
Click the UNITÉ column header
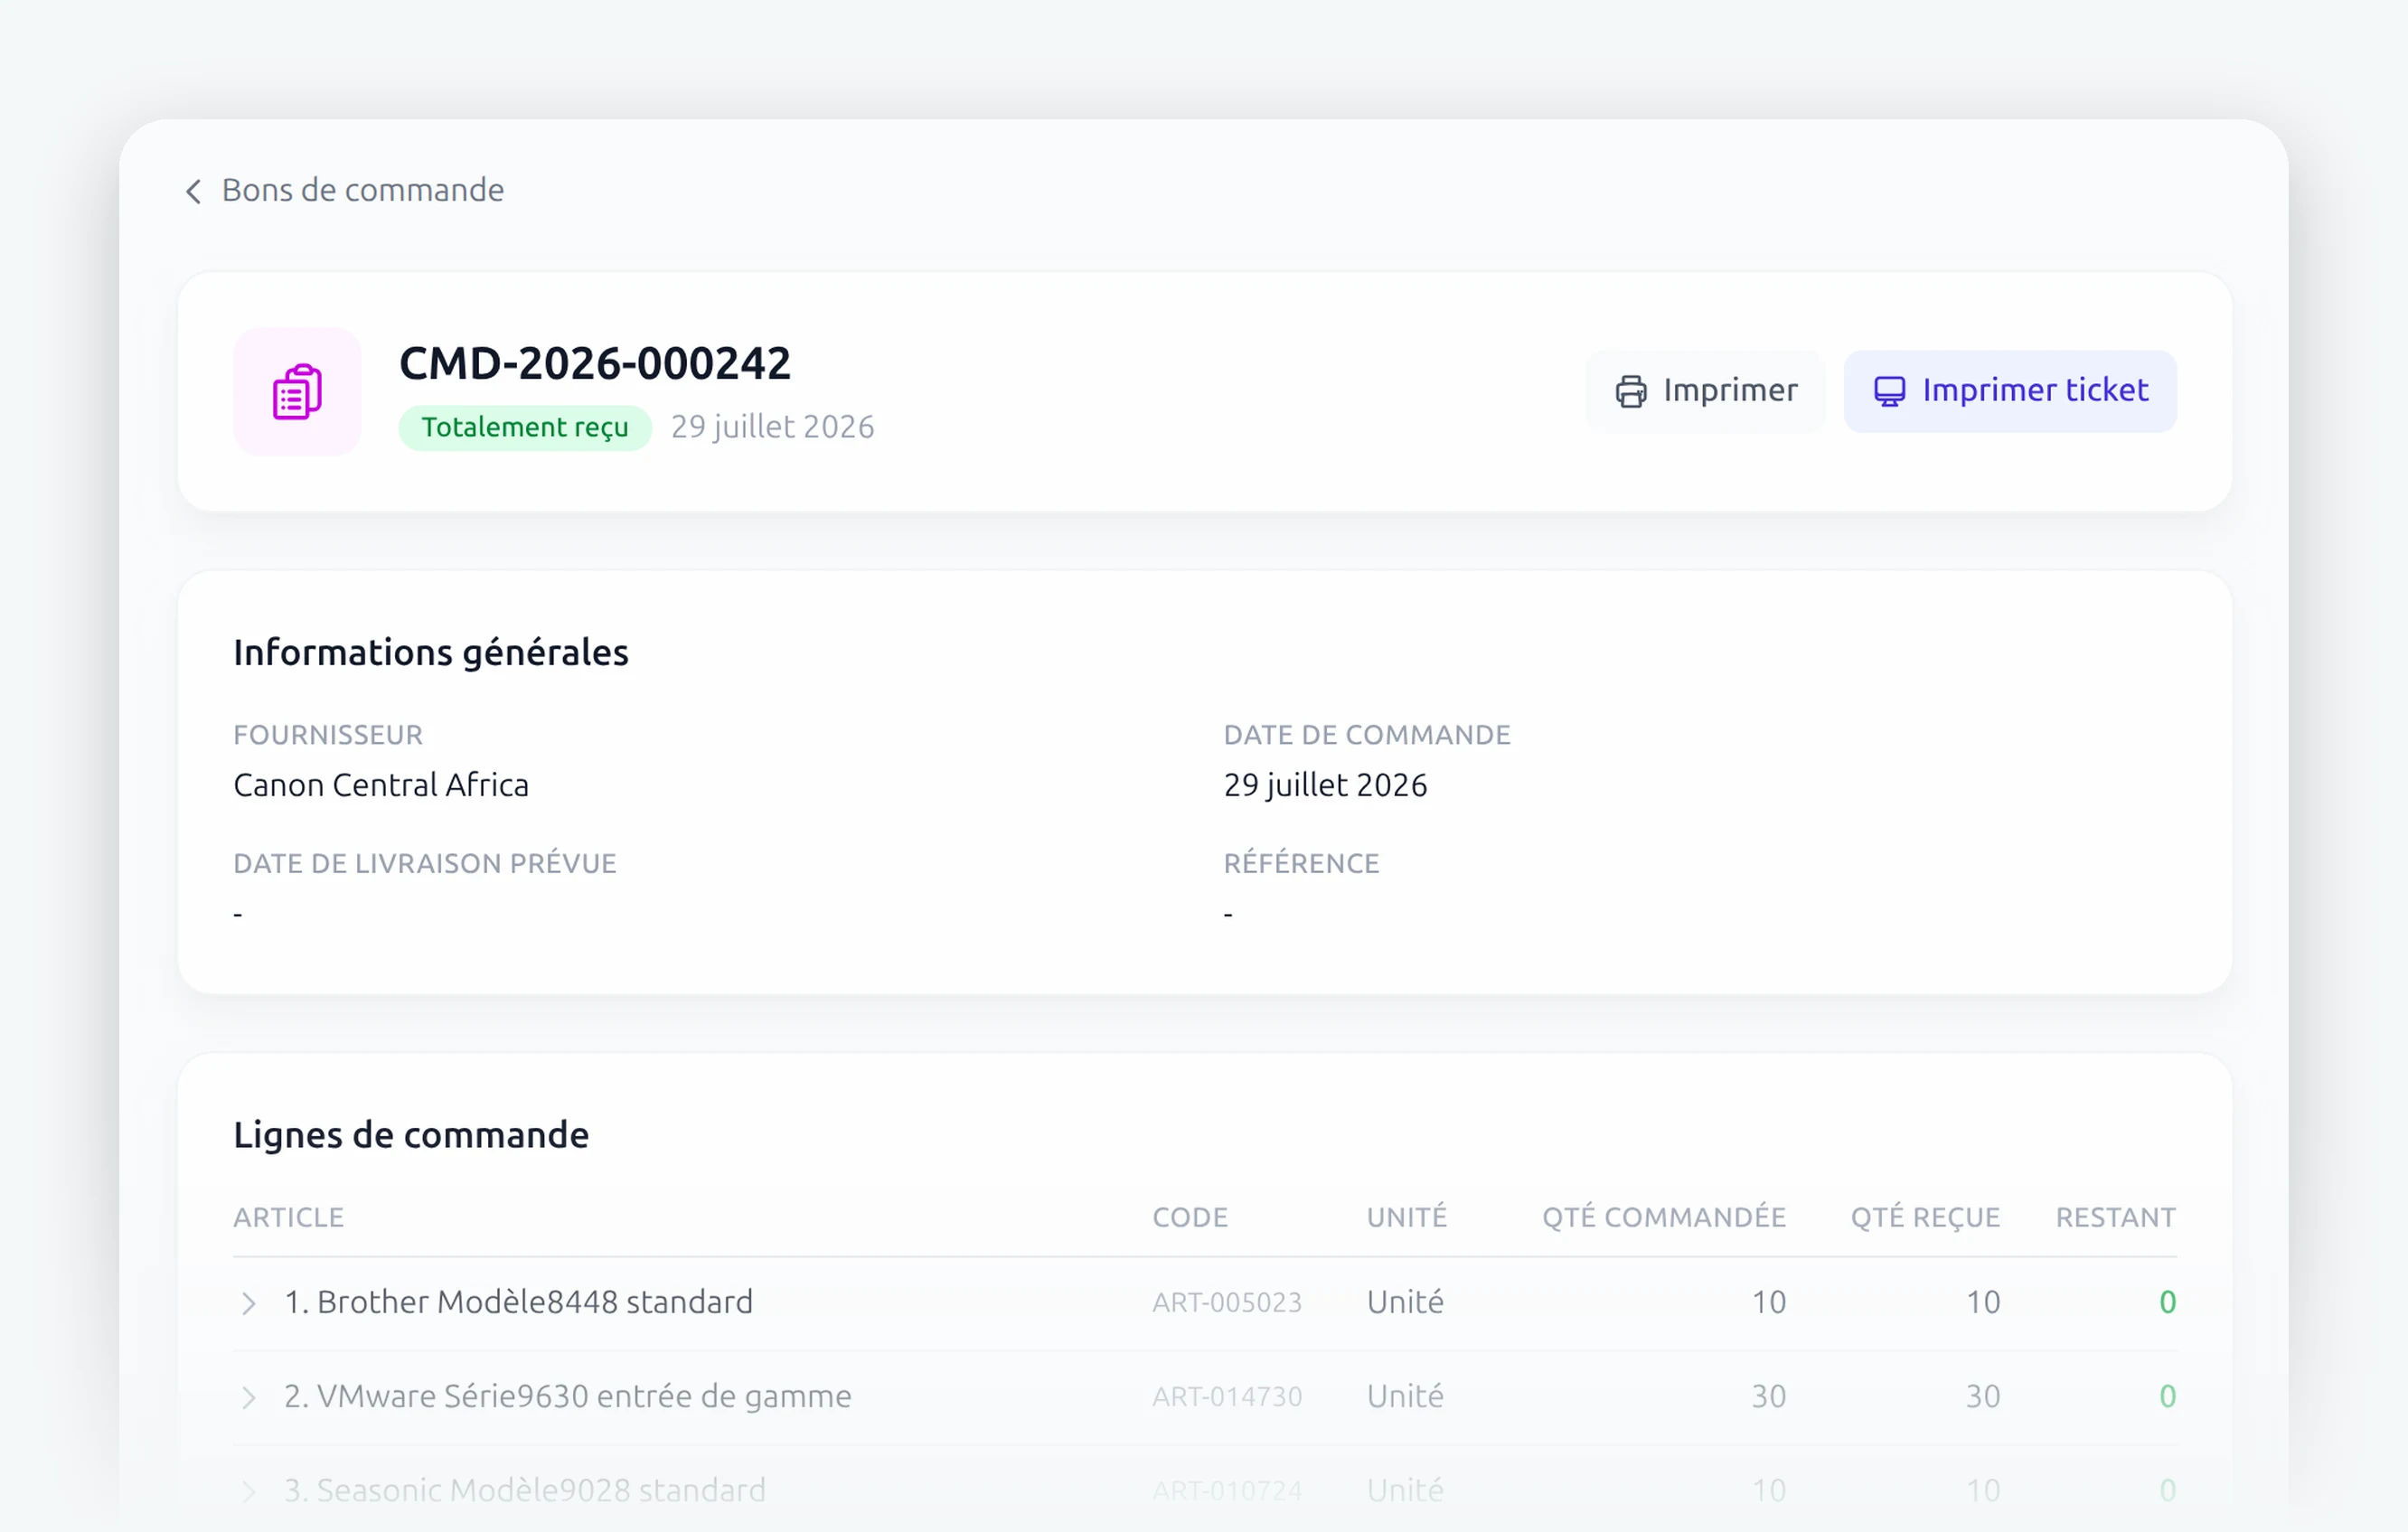tap(1407, 1217)
